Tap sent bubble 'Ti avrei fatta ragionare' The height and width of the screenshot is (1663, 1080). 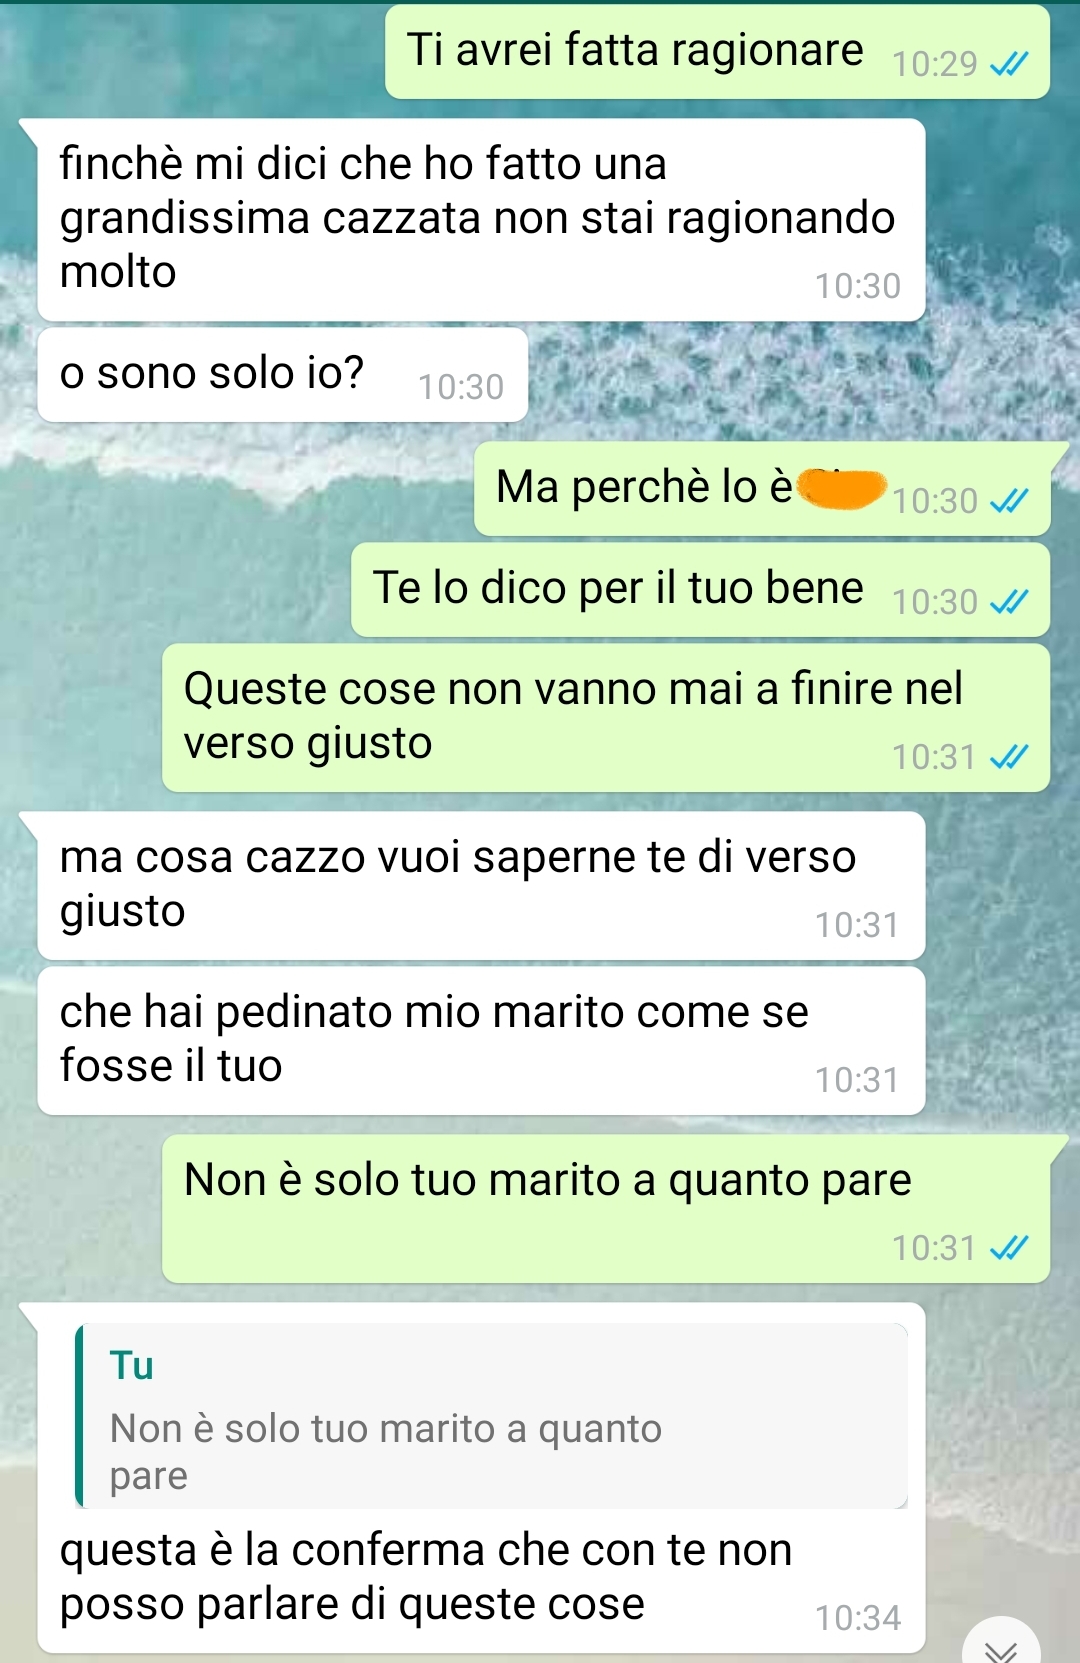[717, 52]
